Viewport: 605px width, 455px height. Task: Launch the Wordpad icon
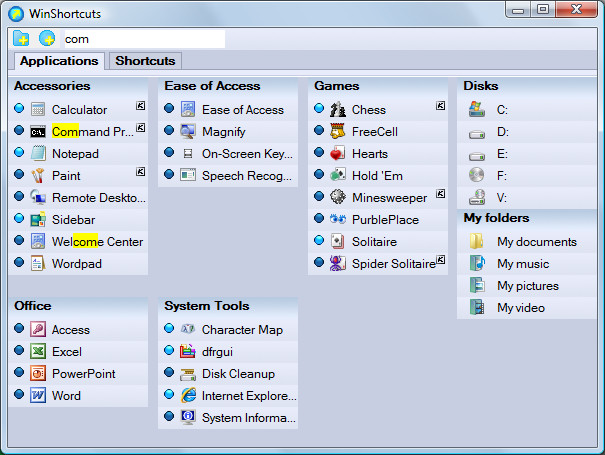click(38, 263)
